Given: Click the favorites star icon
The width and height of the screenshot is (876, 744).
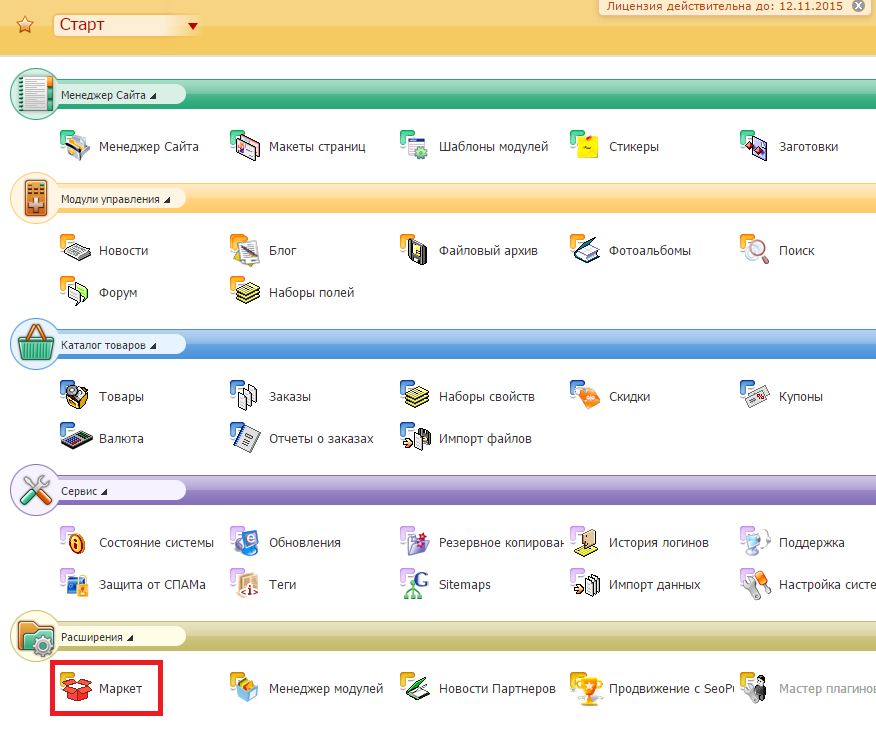Looking at the screenshot, I should tap(25, 25).
